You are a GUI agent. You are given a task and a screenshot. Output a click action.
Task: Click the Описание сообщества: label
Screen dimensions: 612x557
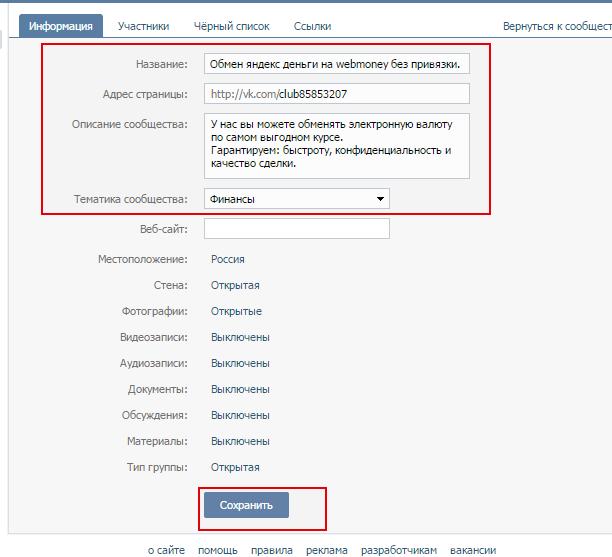[130, 124]
